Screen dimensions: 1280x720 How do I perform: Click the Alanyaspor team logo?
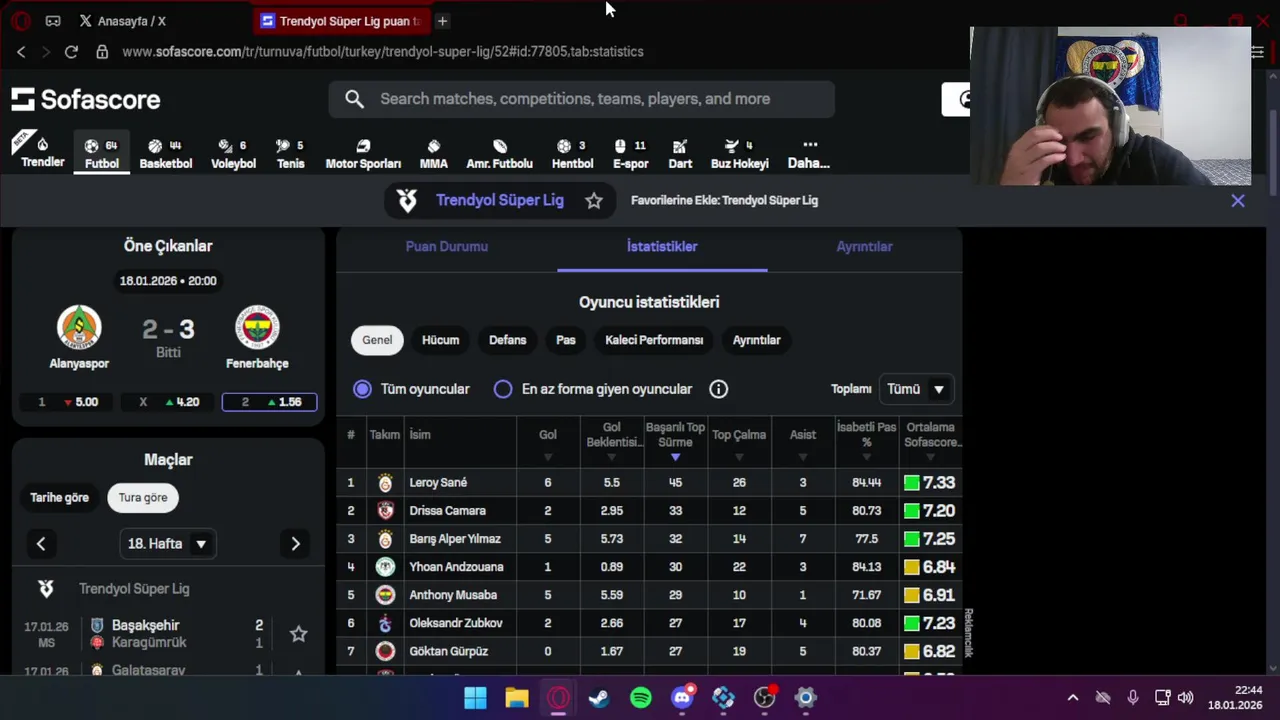79,327
